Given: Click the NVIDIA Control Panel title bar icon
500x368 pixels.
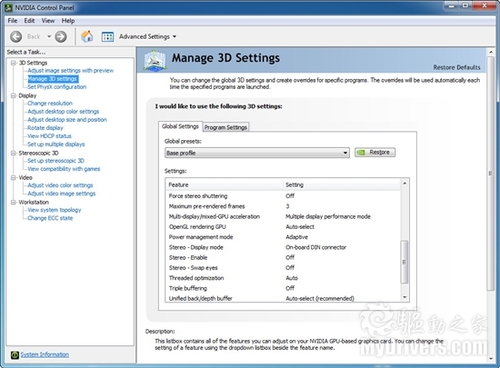Looking at the screenshot, I should pos(9,7).
